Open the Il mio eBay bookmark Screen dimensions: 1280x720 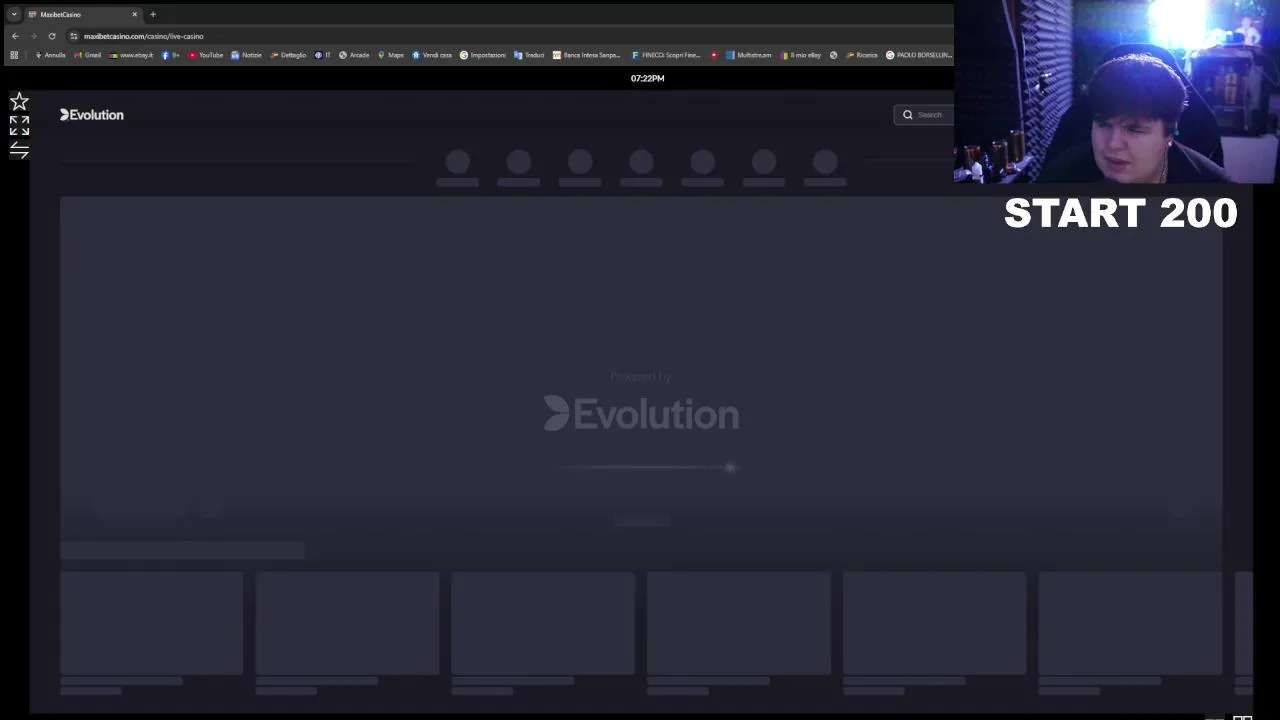pyautogui.click(x=801, y=55)
